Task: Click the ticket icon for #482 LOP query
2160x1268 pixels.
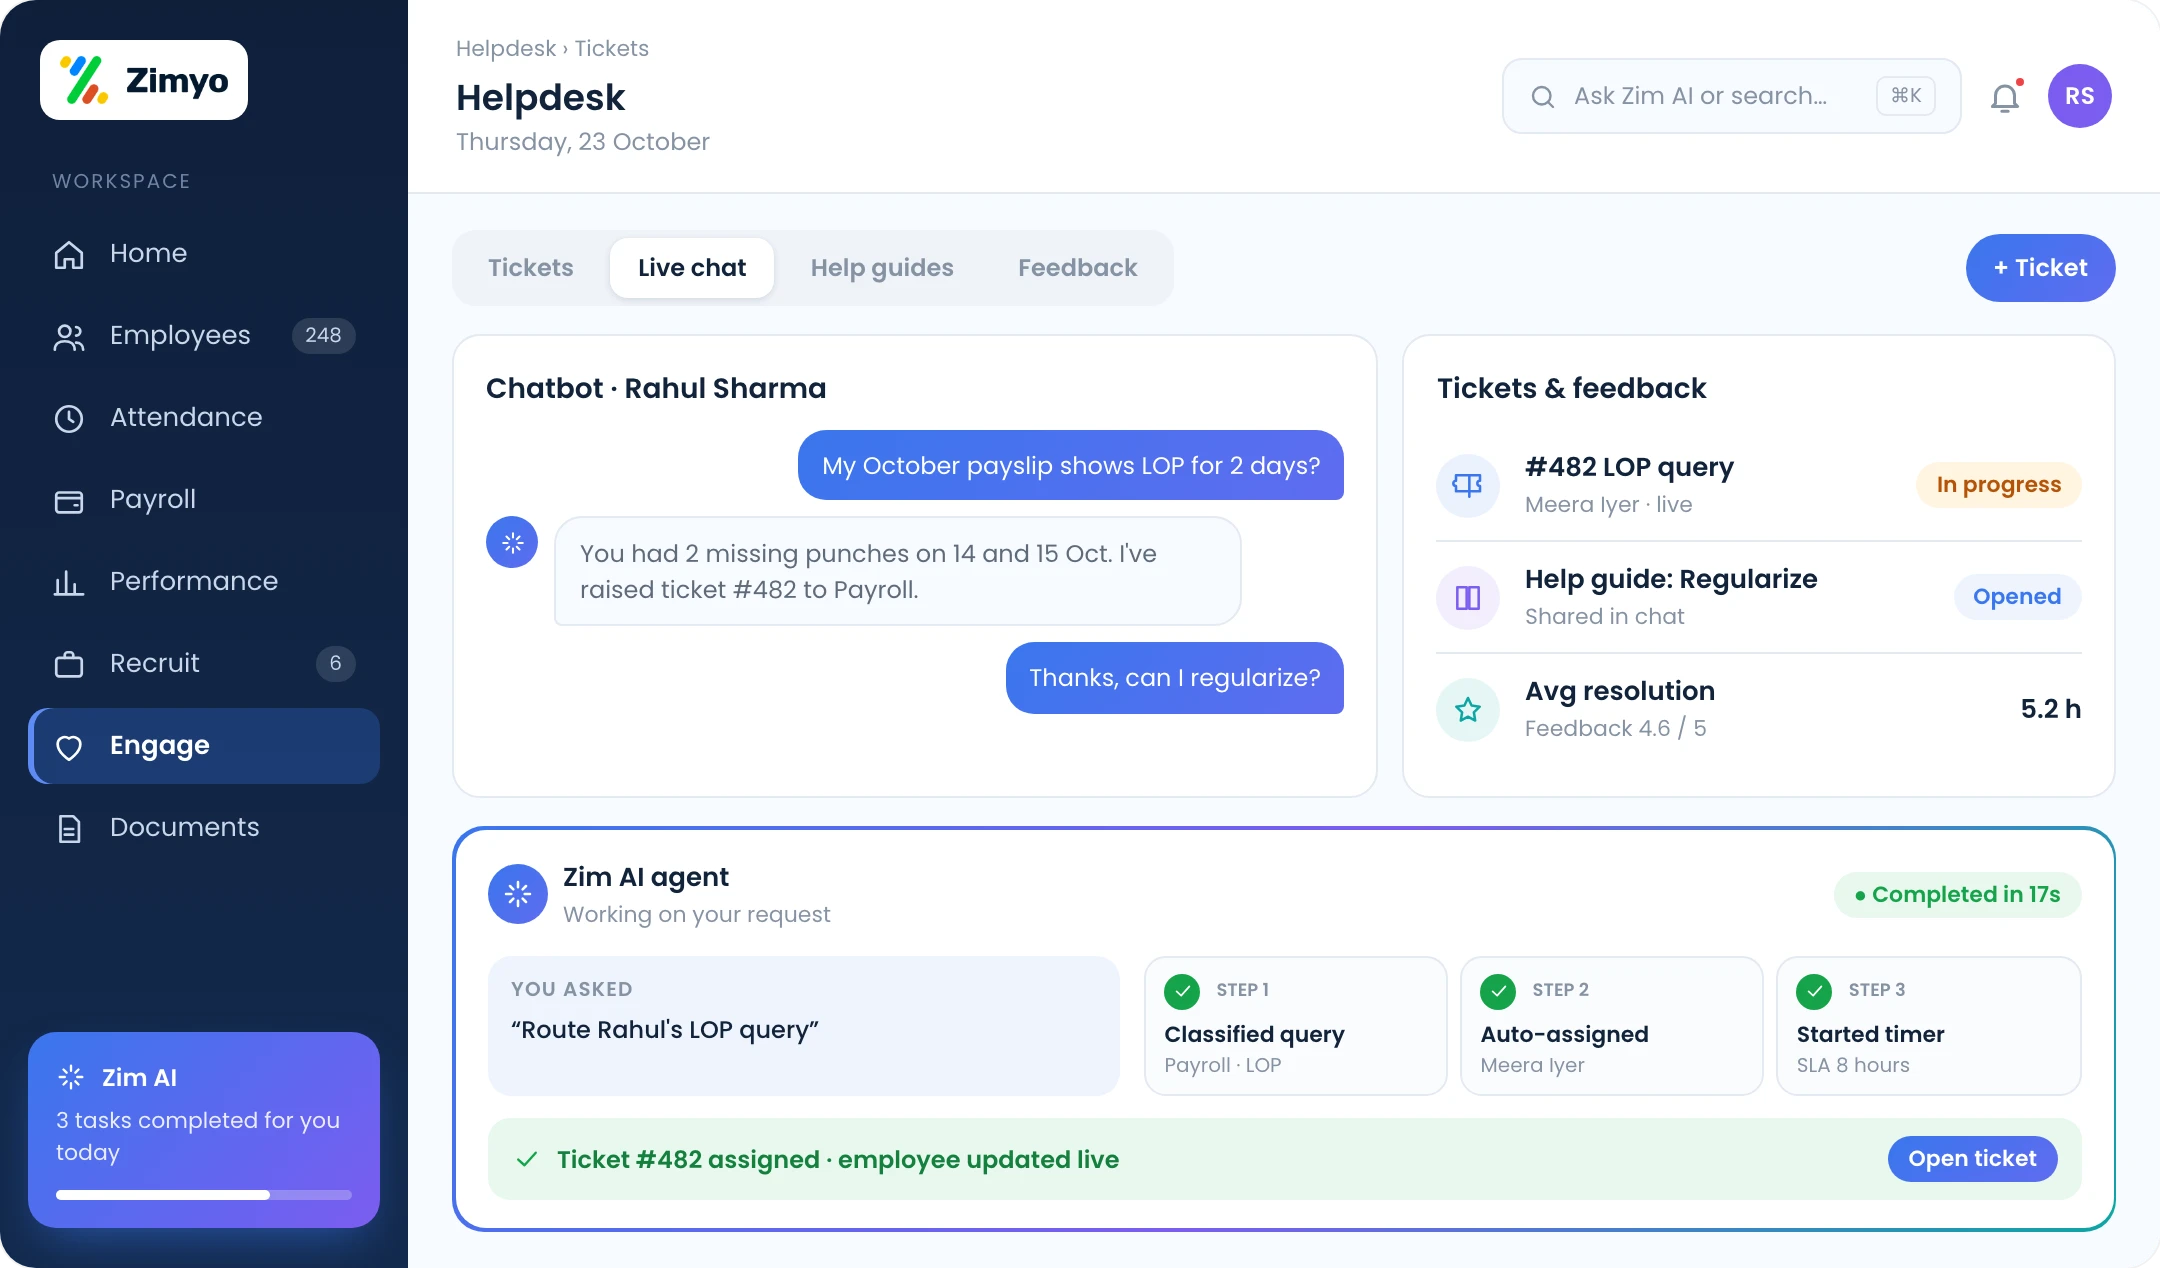Action: pos(1468,485)
